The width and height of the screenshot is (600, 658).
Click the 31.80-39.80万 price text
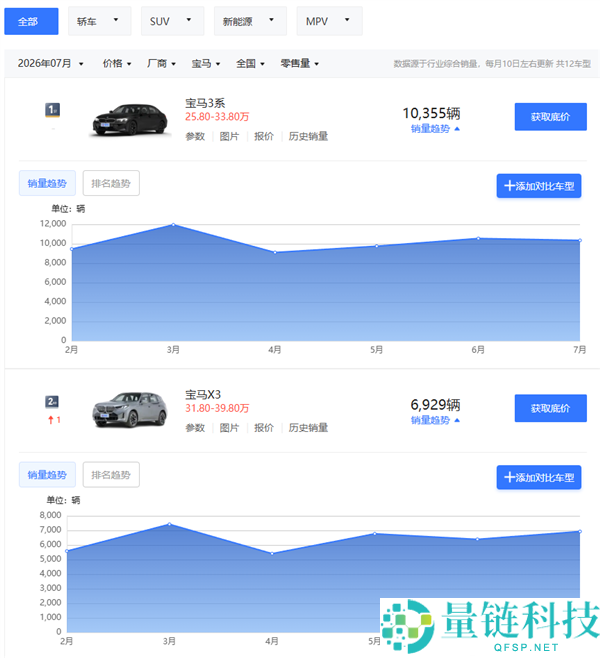(217, 408)
